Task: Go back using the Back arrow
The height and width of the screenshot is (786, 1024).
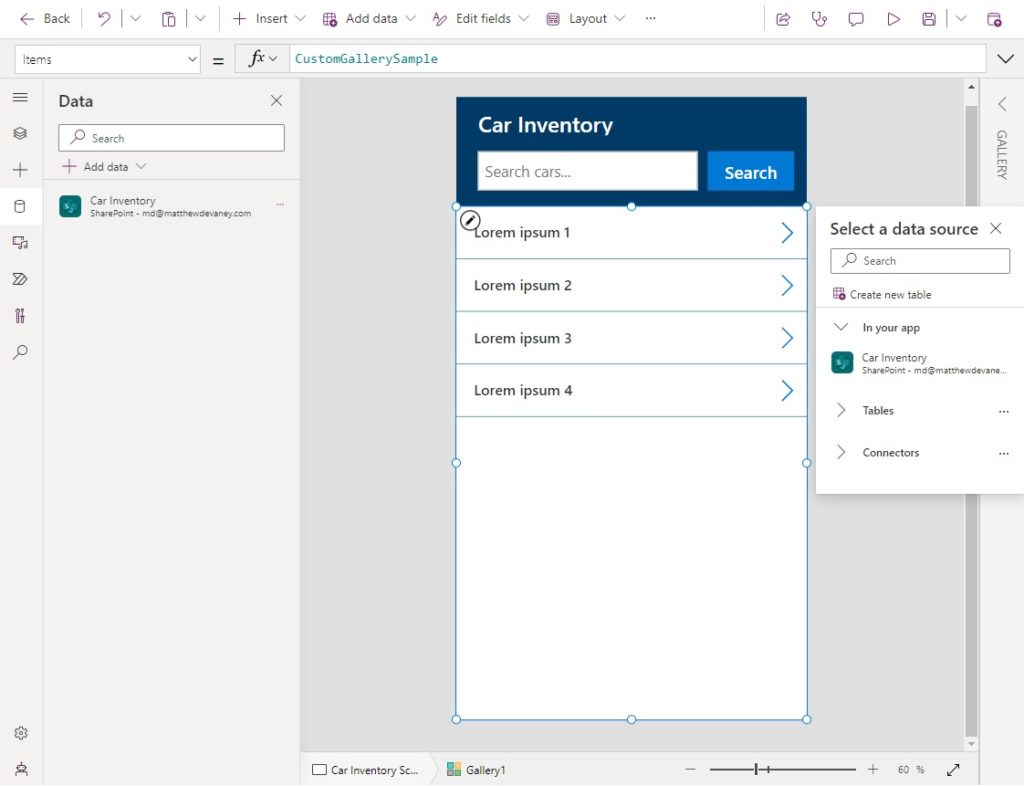Action: [44, 19]
